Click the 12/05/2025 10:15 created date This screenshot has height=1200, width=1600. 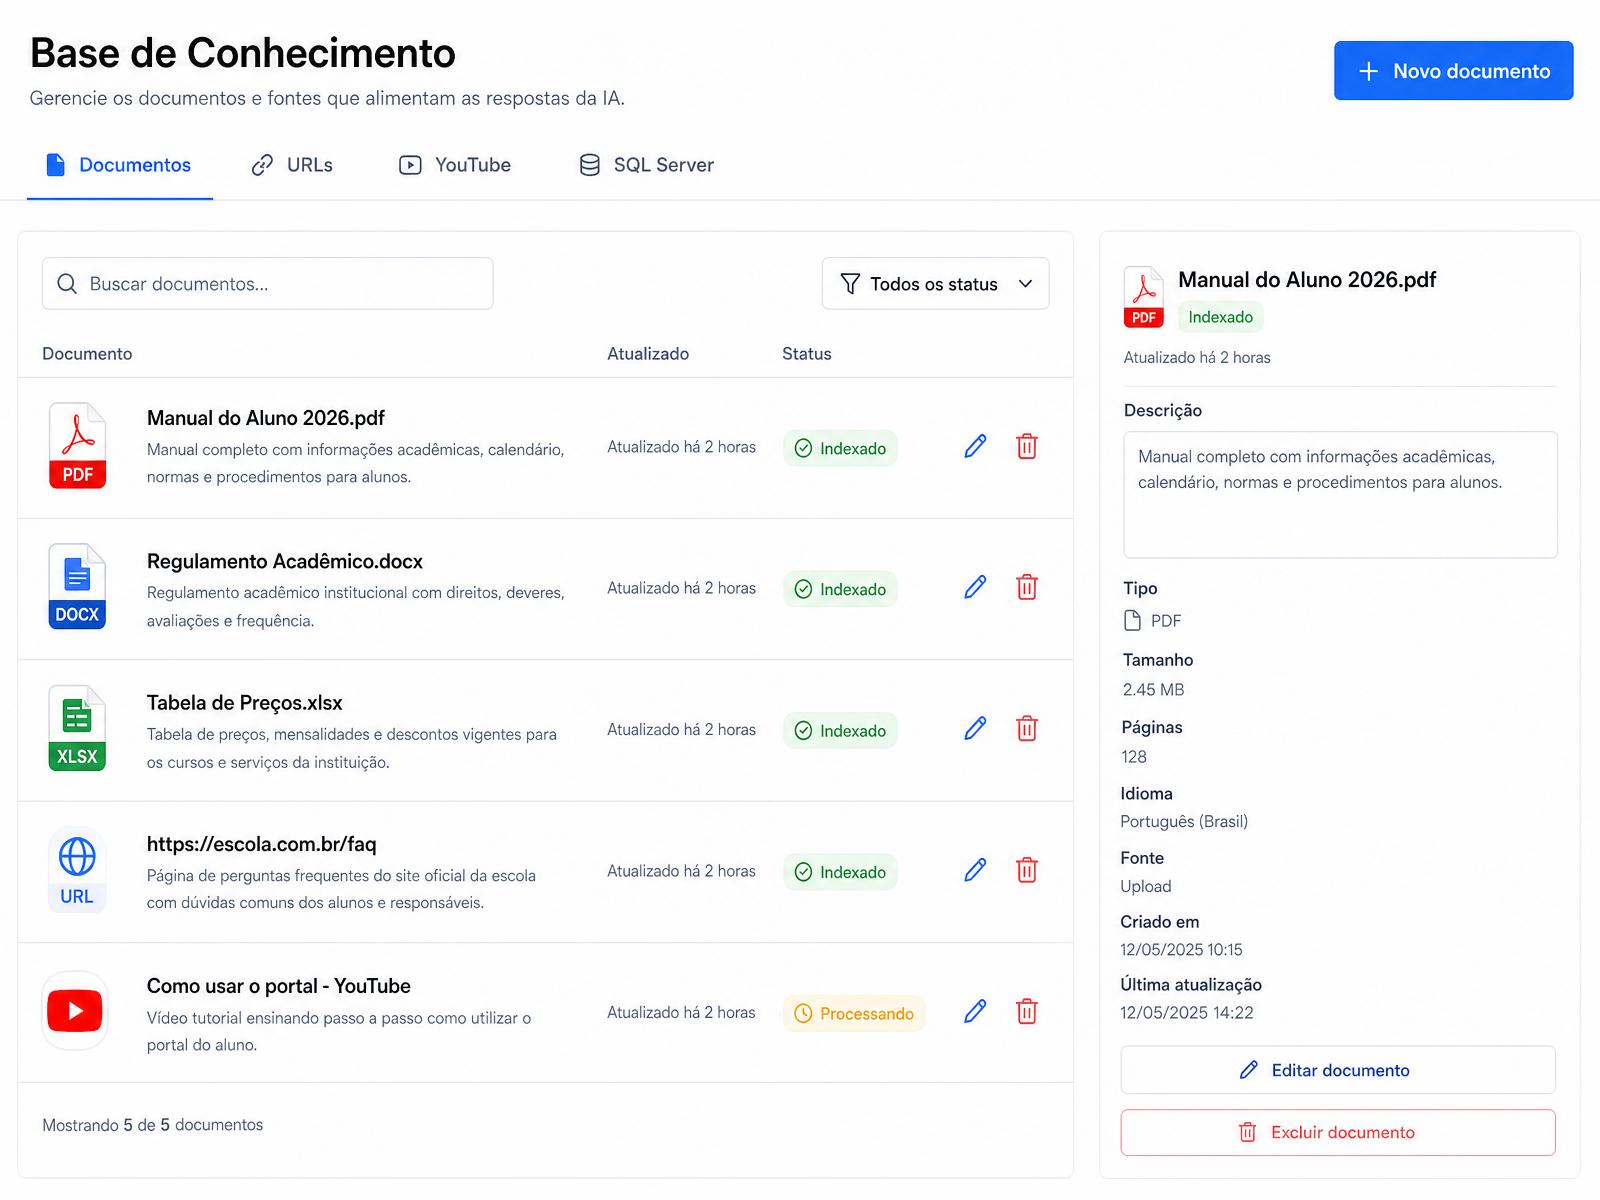1181,950
